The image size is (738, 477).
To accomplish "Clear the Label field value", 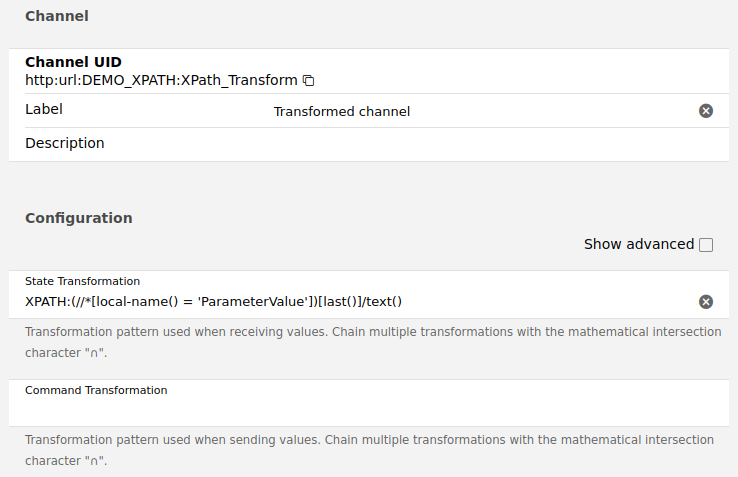I will pos(706,111).
